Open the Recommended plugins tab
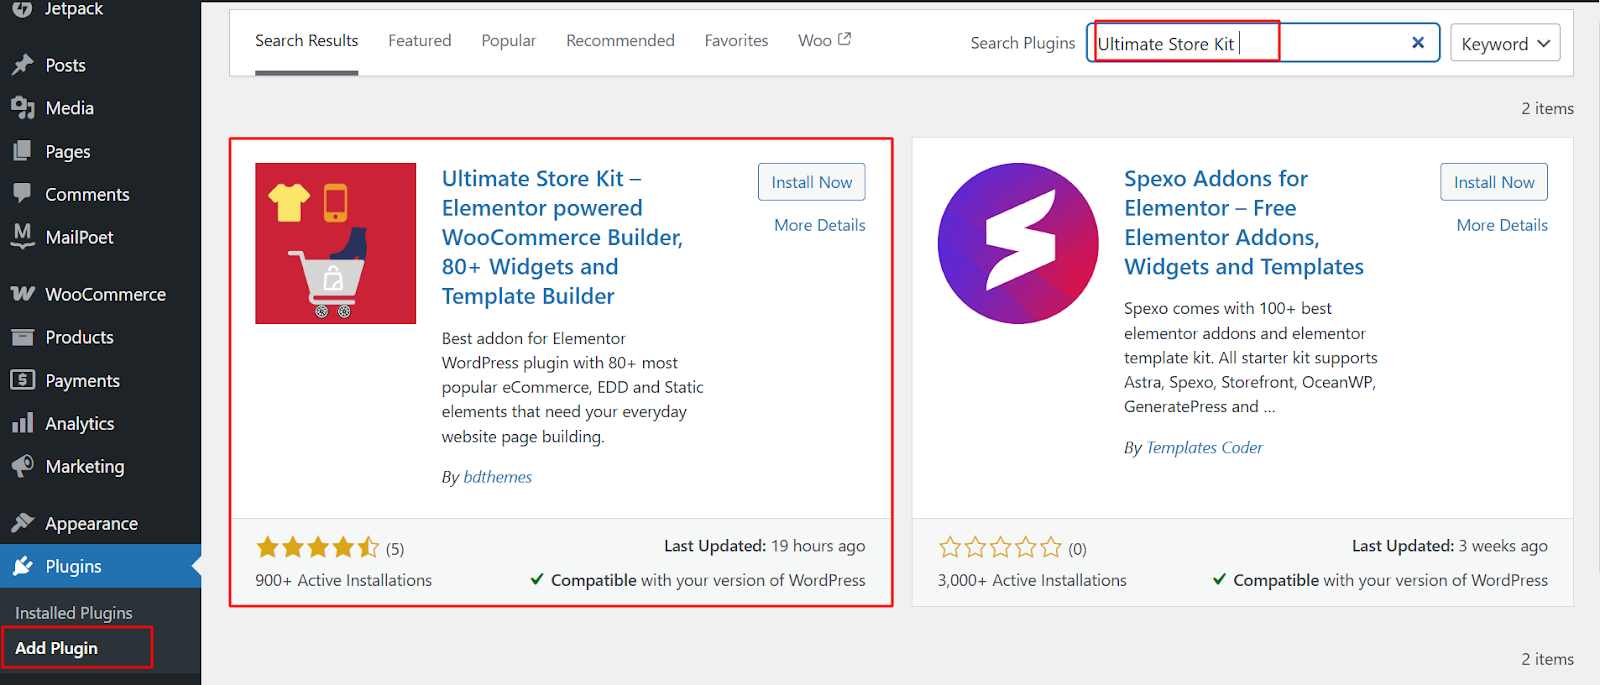Image resolution: width=1600 pixels, height=685 pixels. [620, 41]
